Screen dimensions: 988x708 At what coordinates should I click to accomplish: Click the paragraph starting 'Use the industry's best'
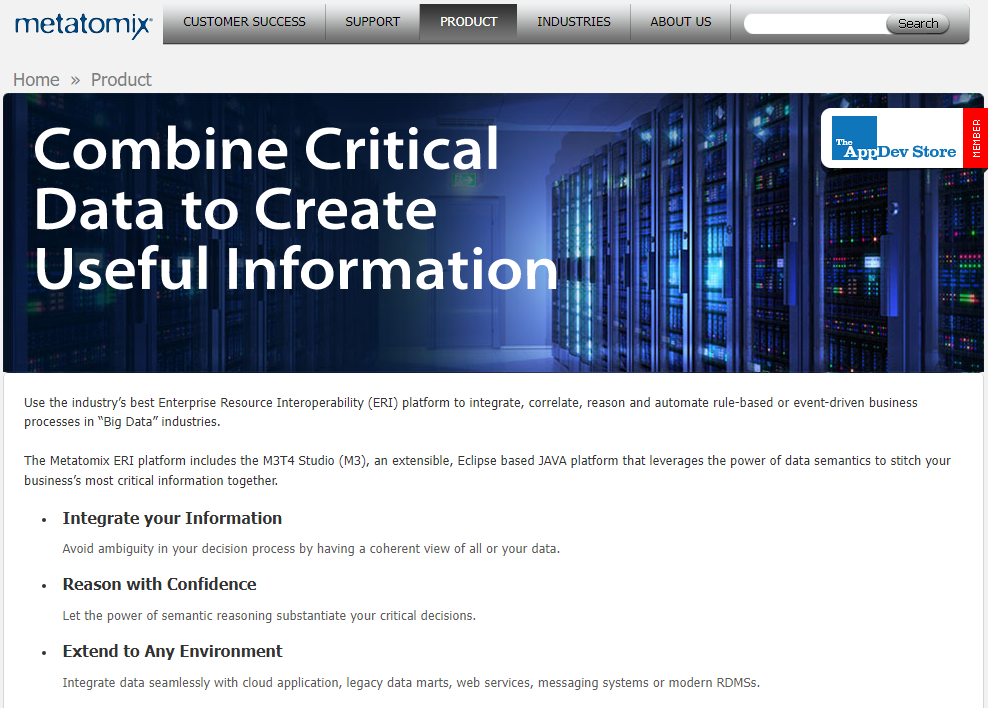pos(471,412)
